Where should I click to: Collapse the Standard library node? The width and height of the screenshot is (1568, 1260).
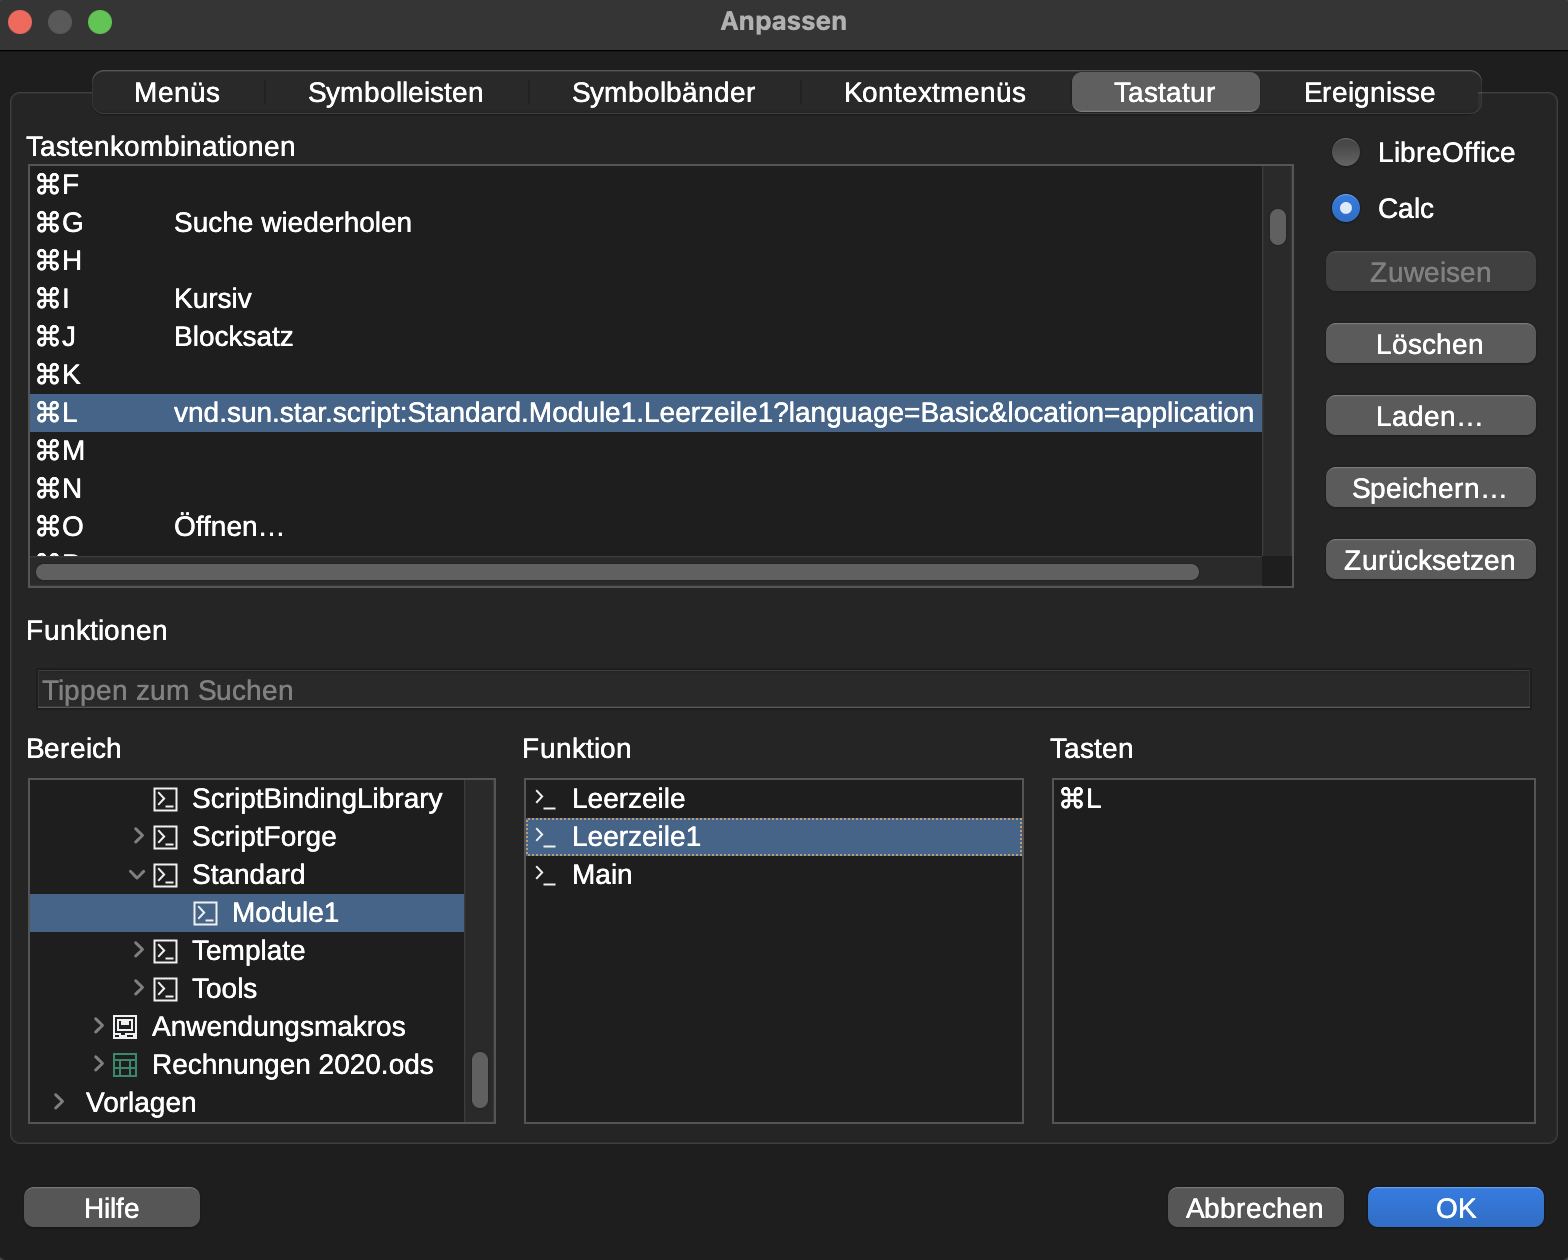137,874
